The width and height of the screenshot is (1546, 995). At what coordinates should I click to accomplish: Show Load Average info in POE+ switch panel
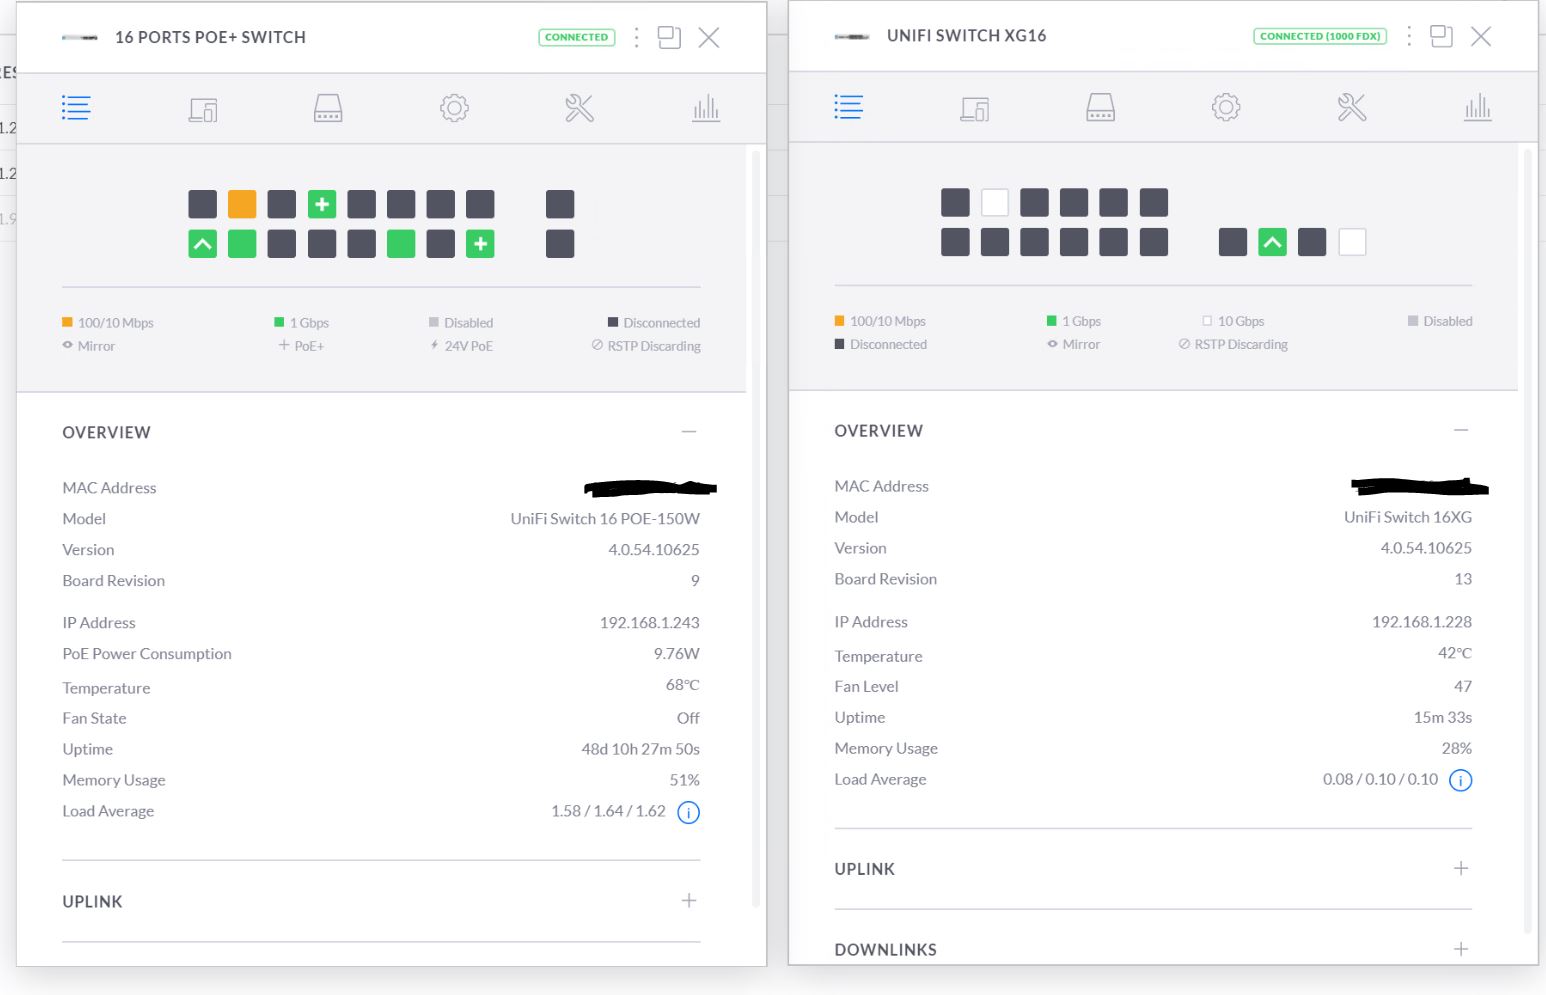click(x=689, y=812)
